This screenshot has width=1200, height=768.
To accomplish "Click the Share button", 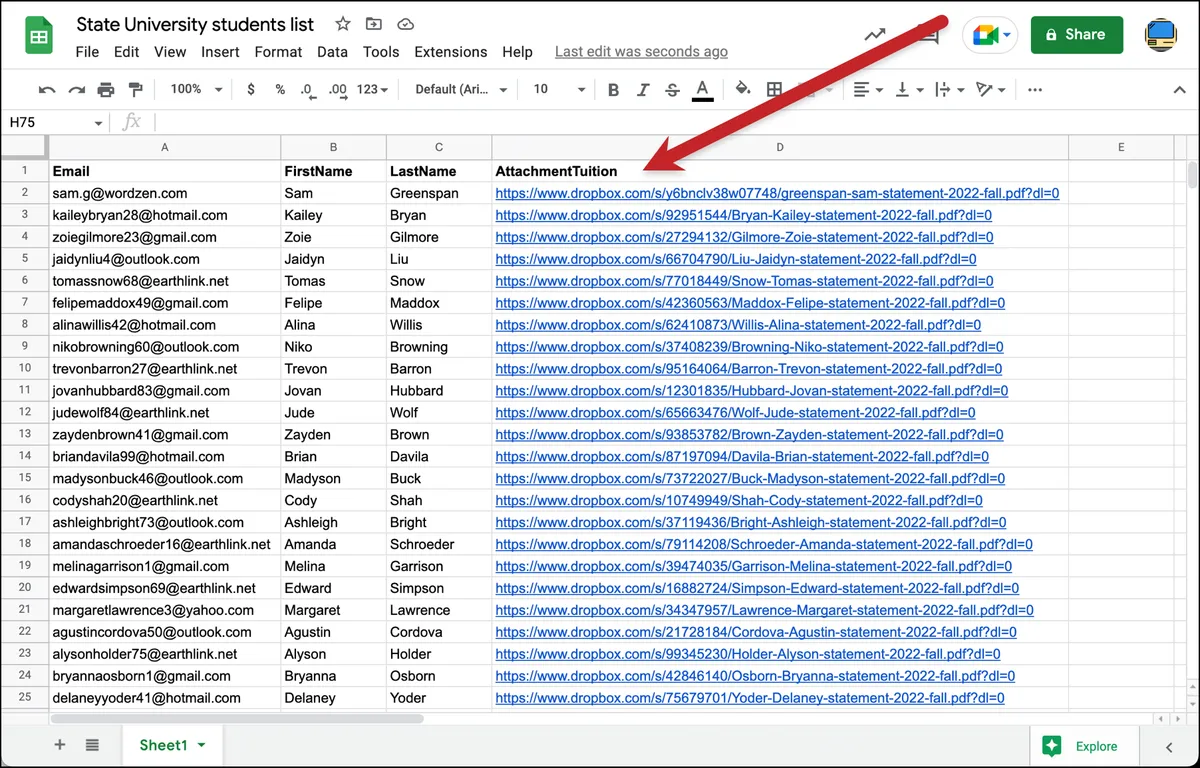I will pos(1076,34).
